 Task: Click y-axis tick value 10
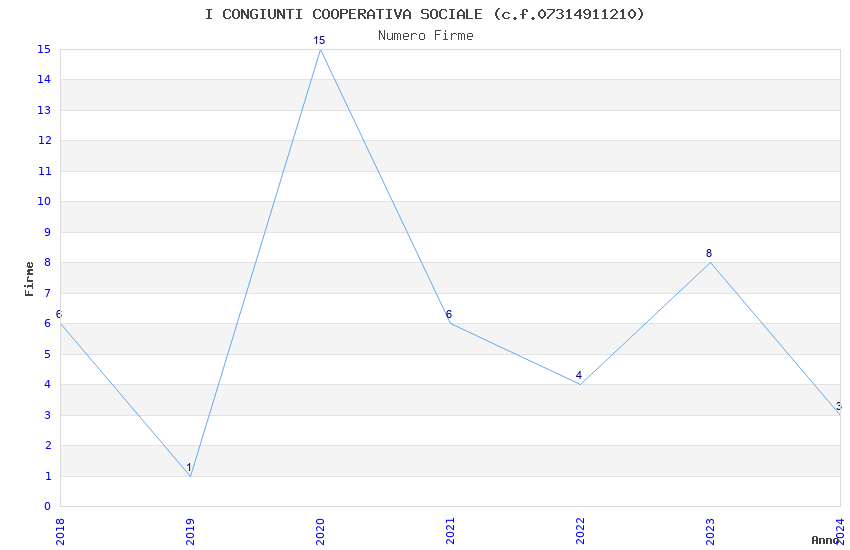(x=44, y=202)
